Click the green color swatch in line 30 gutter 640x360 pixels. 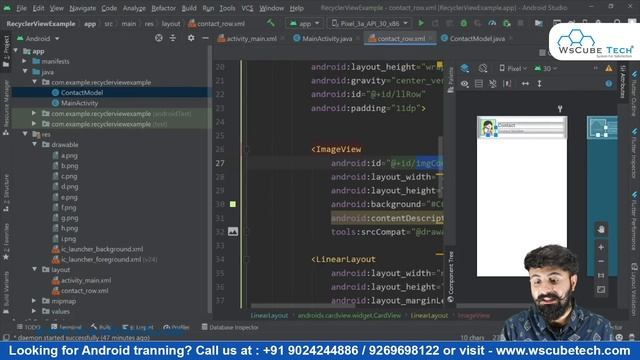click(x=233, y=204)
